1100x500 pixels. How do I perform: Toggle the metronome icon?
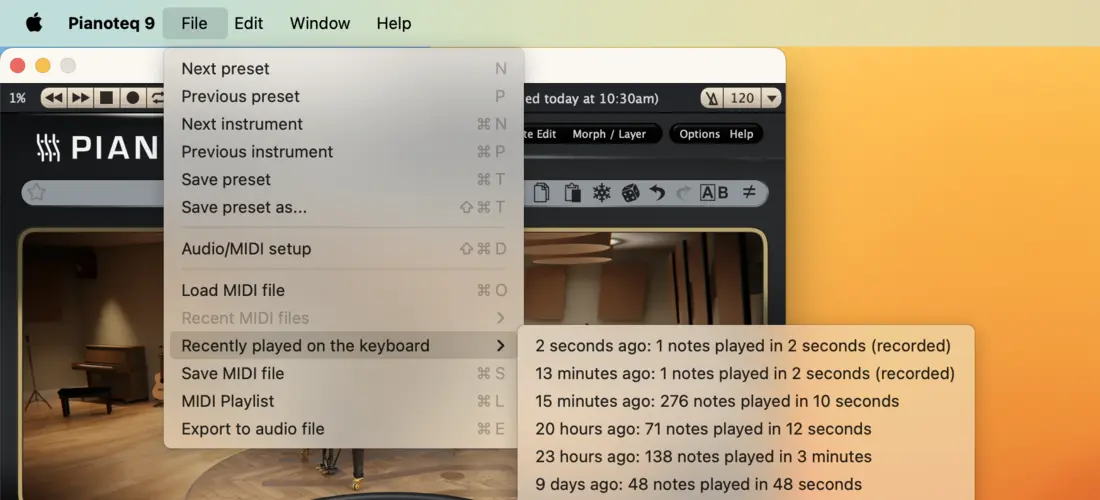click(711, 98)
